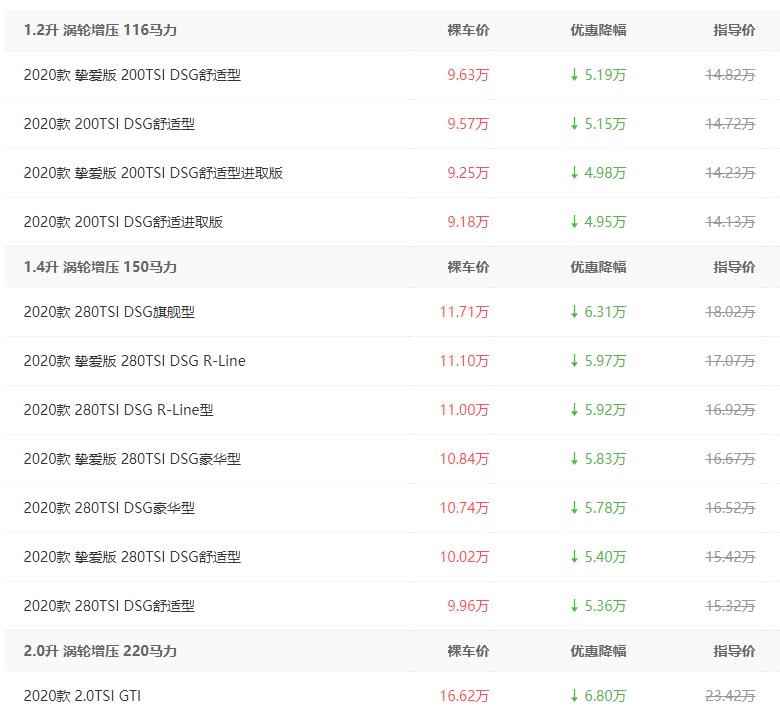Click the 11.00万 bare car price

(464, 410)
